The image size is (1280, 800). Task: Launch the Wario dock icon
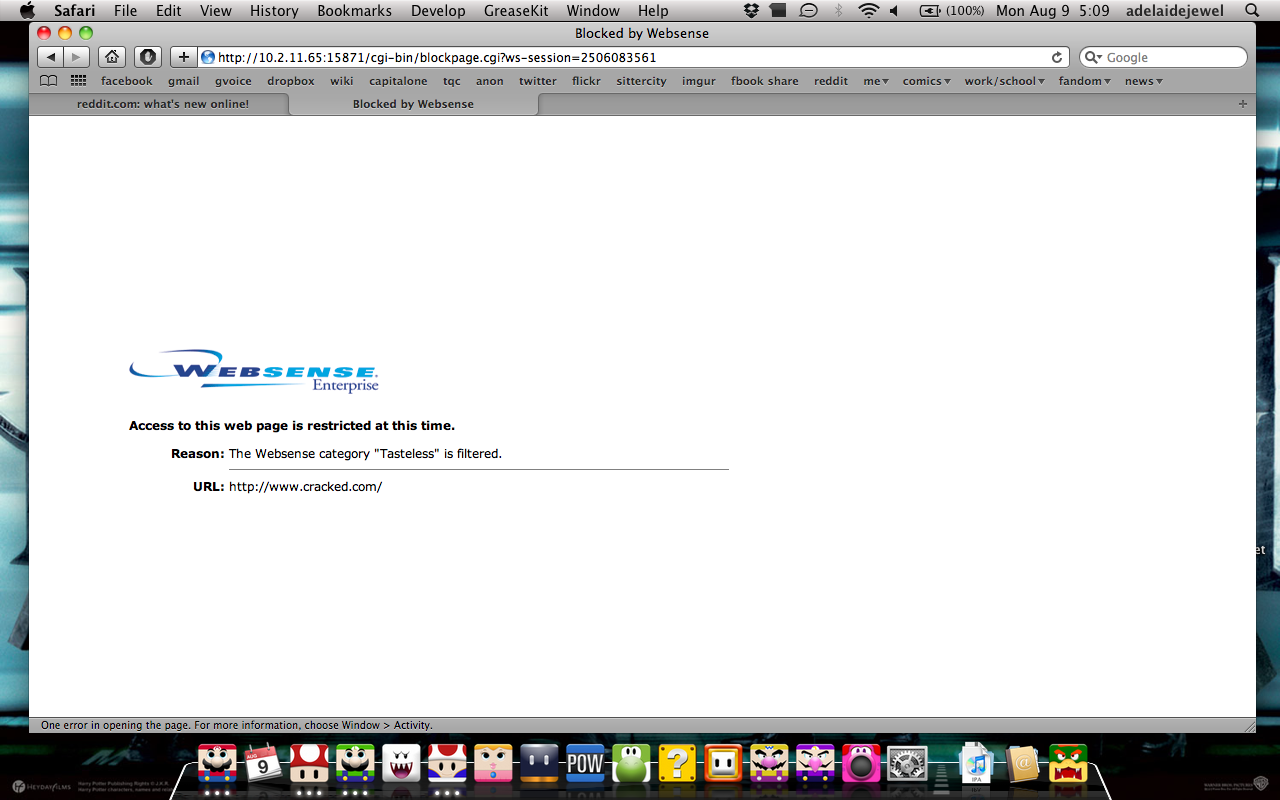coord(769,764)
